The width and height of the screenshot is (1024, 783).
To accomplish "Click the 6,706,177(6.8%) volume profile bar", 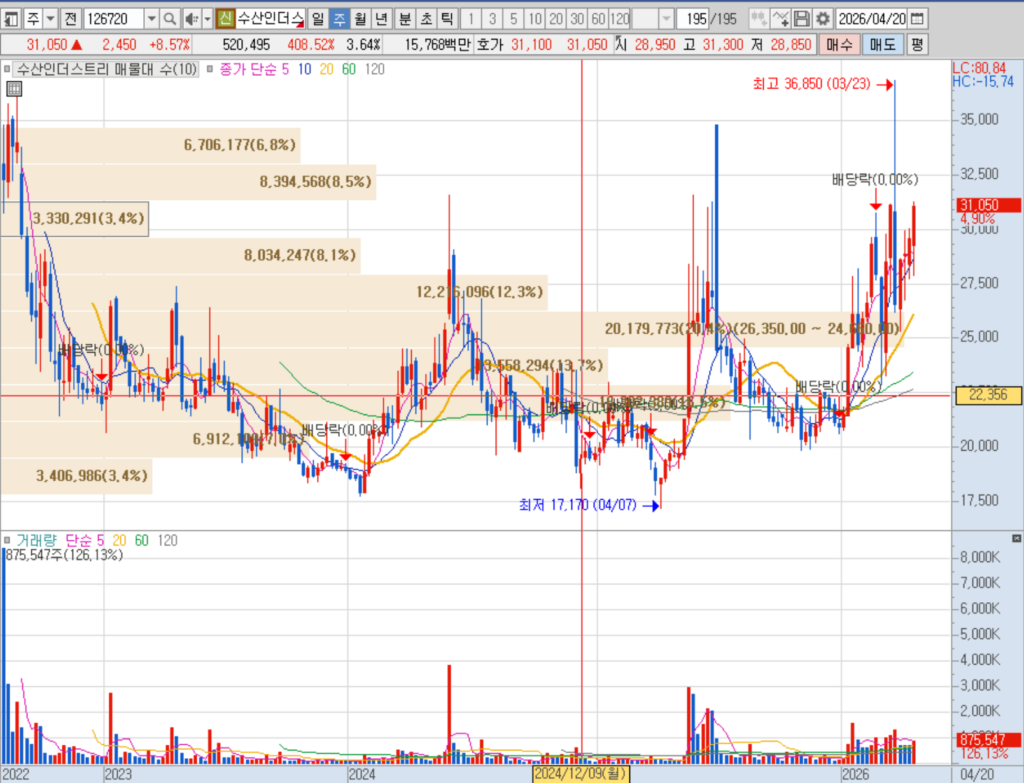I will [150, 145].
